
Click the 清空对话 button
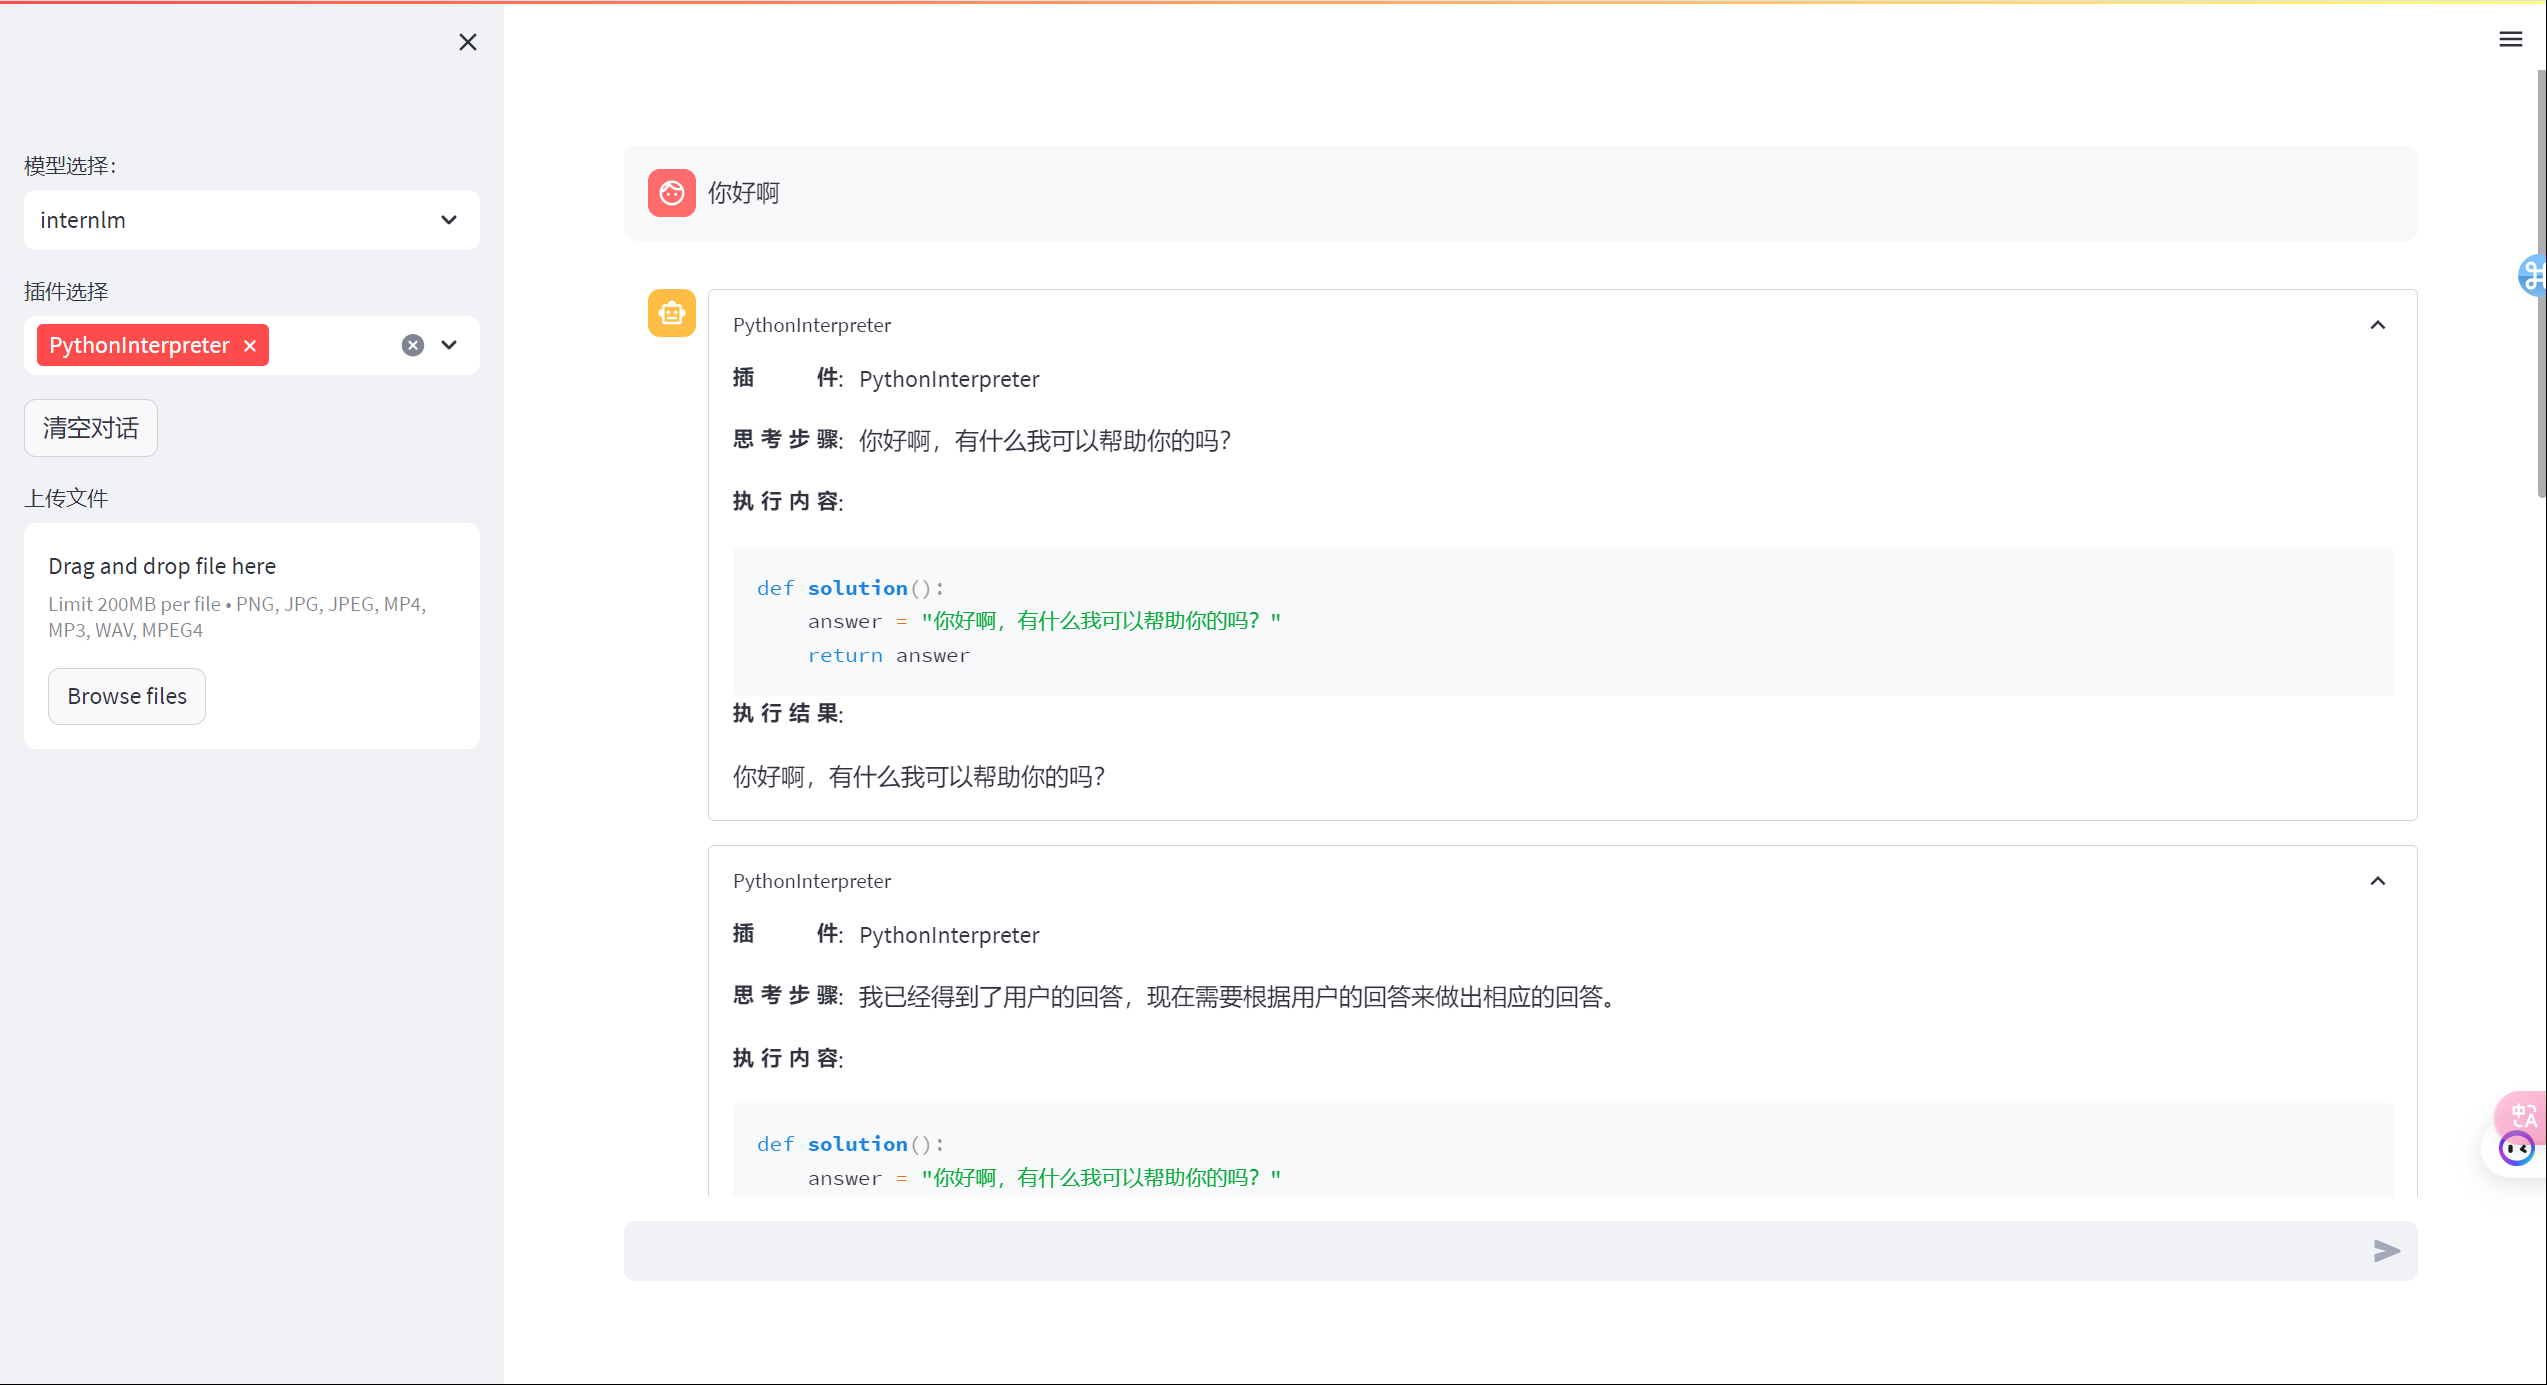point(91,428)
